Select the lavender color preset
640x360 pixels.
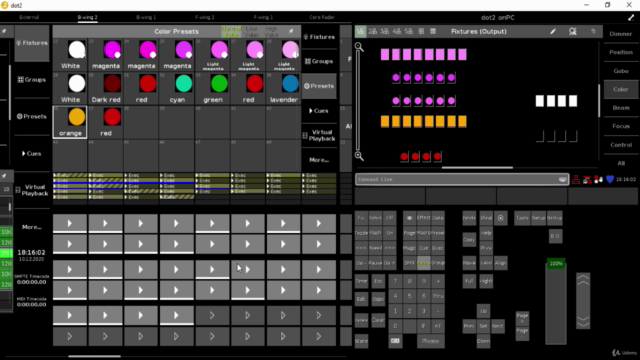point(283,88)
